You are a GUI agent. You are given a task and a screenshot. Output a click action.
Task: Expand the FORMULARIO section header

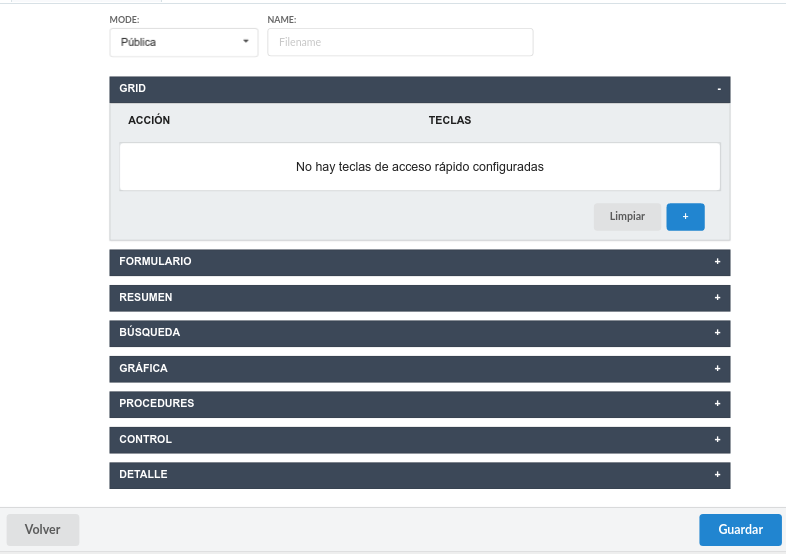[x=155, y=261]
